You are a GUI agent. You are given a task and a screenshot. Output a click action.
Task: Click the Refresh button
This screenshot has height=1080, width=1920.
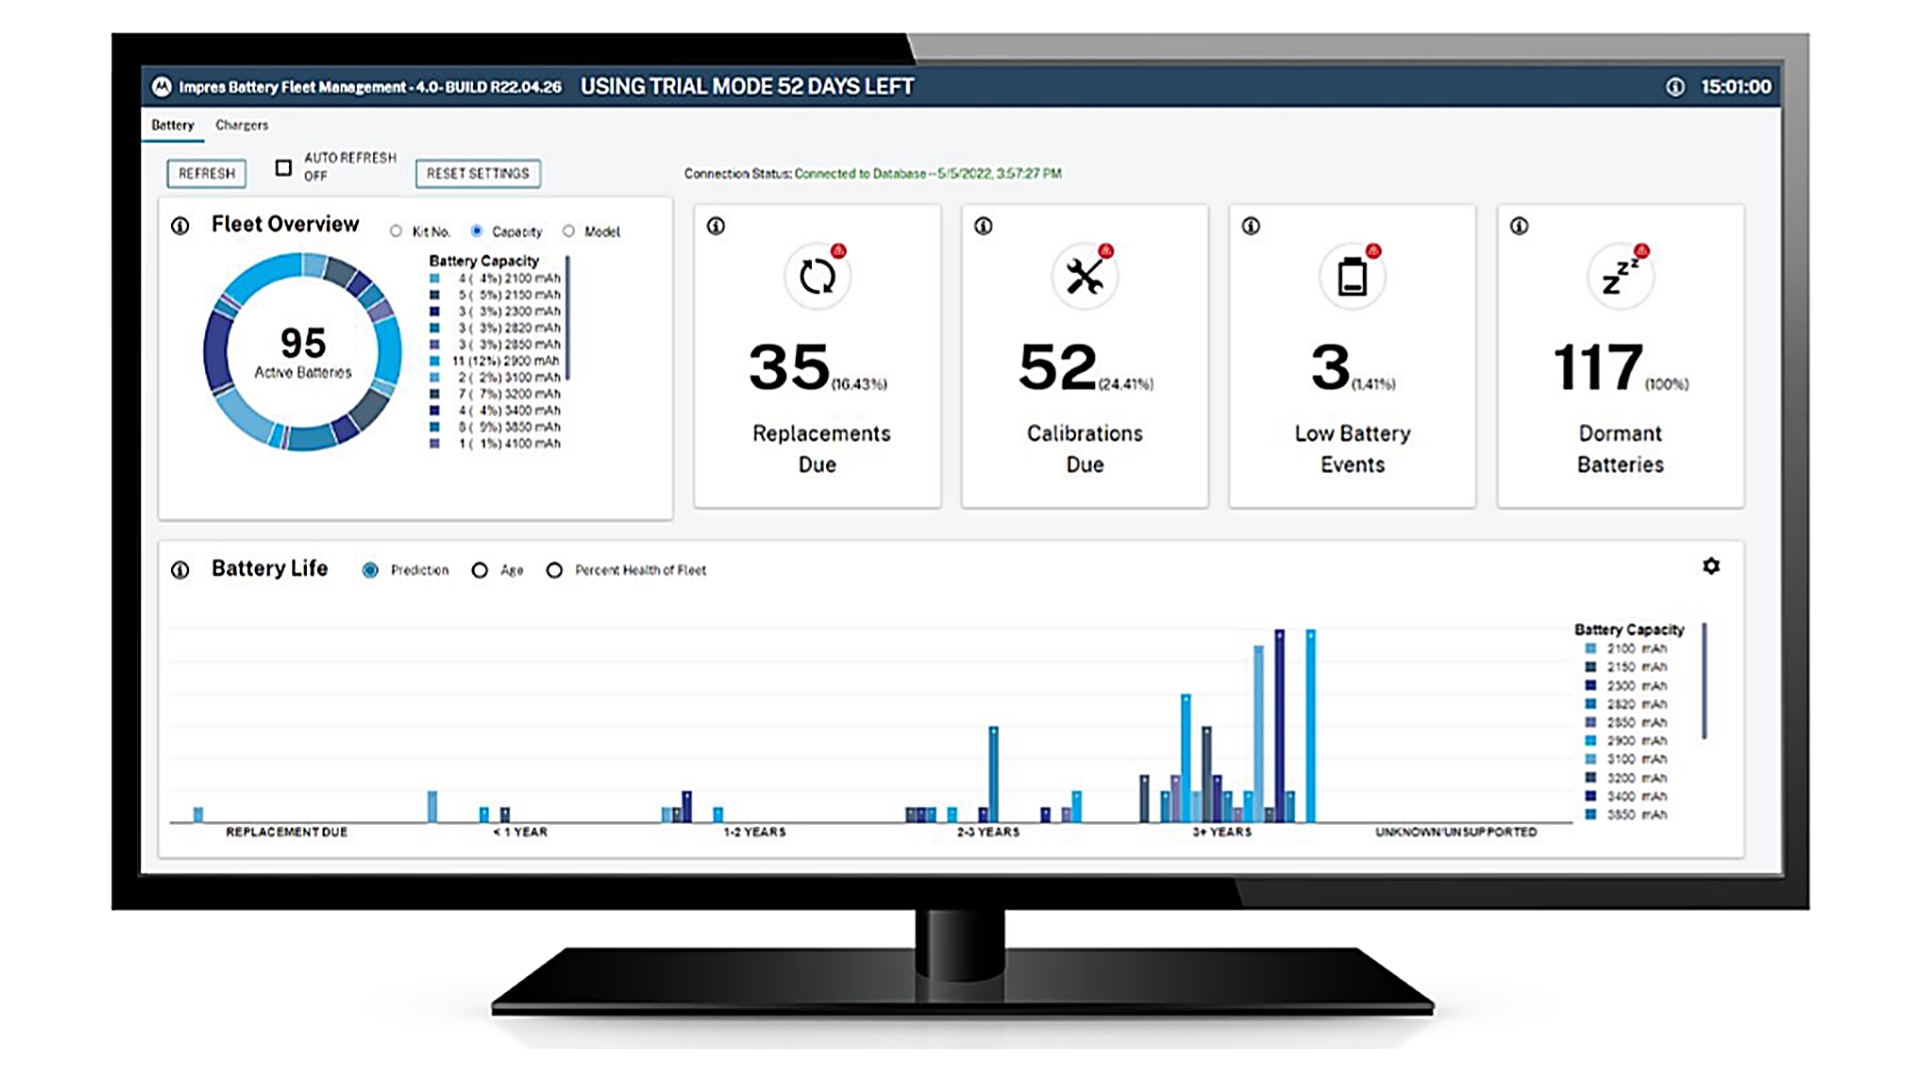205,173
